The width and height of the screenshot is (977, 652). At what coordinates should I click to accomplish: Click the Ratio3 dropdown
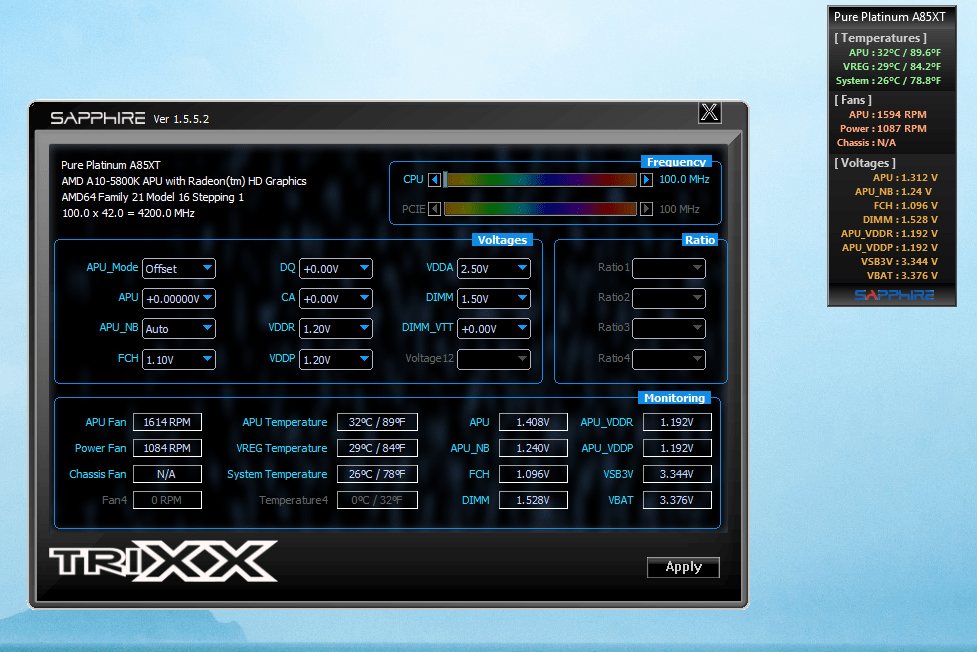(x=669, y=328)
